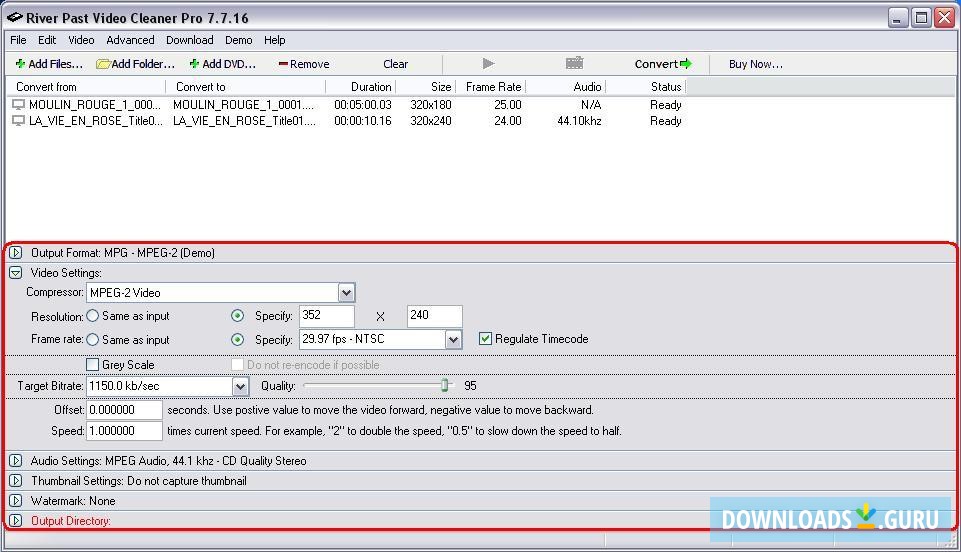The width and height of the screenshot is (961, 552).
Task: Click the 320x240 size cell
Action: [x=431, y=121]
